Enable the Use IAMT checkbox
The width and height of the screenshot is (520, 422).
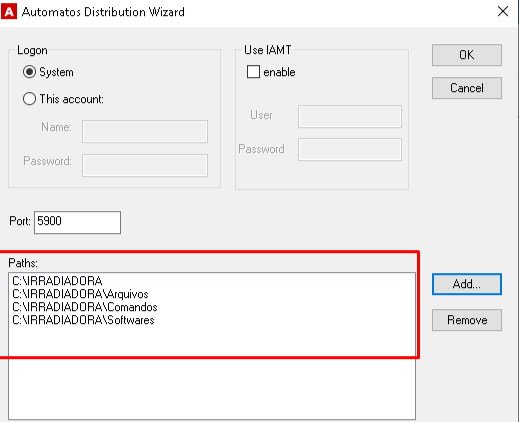[253, 72]
